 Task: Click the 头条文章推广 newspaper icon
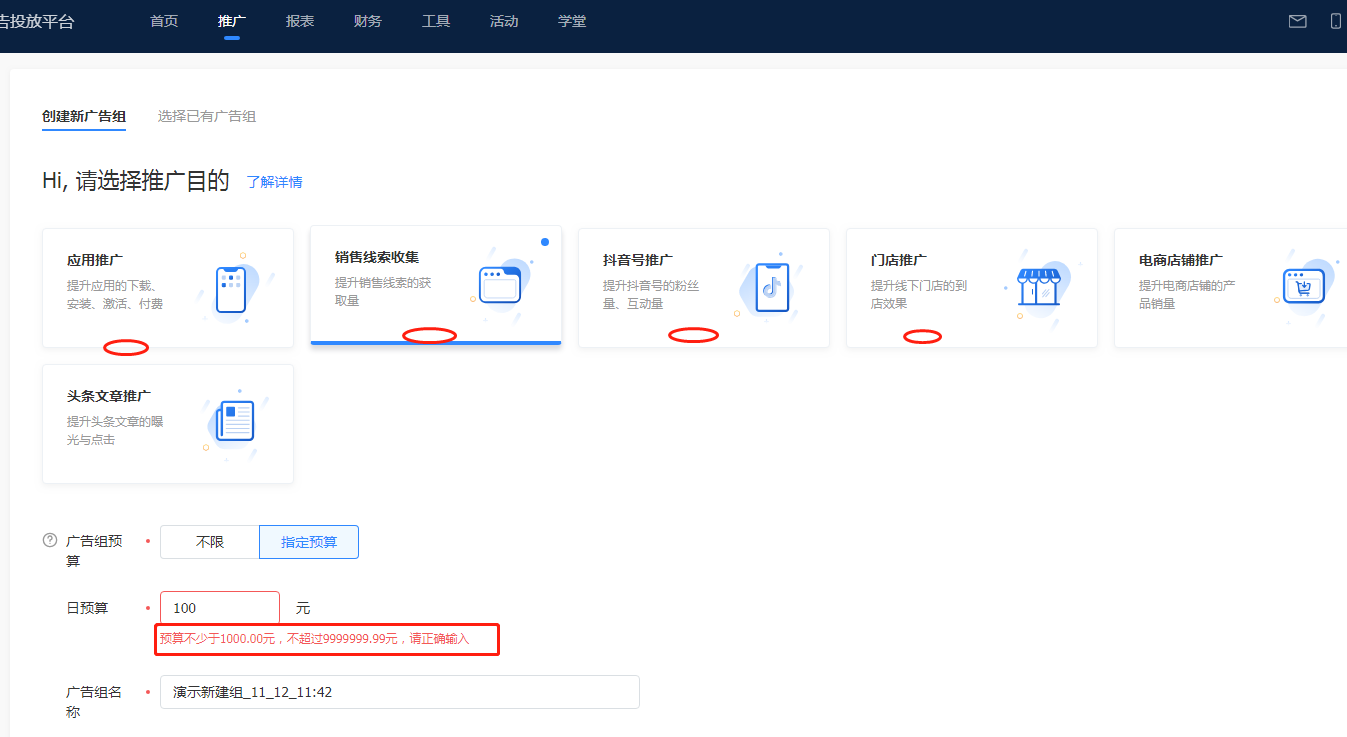(234, 422)
